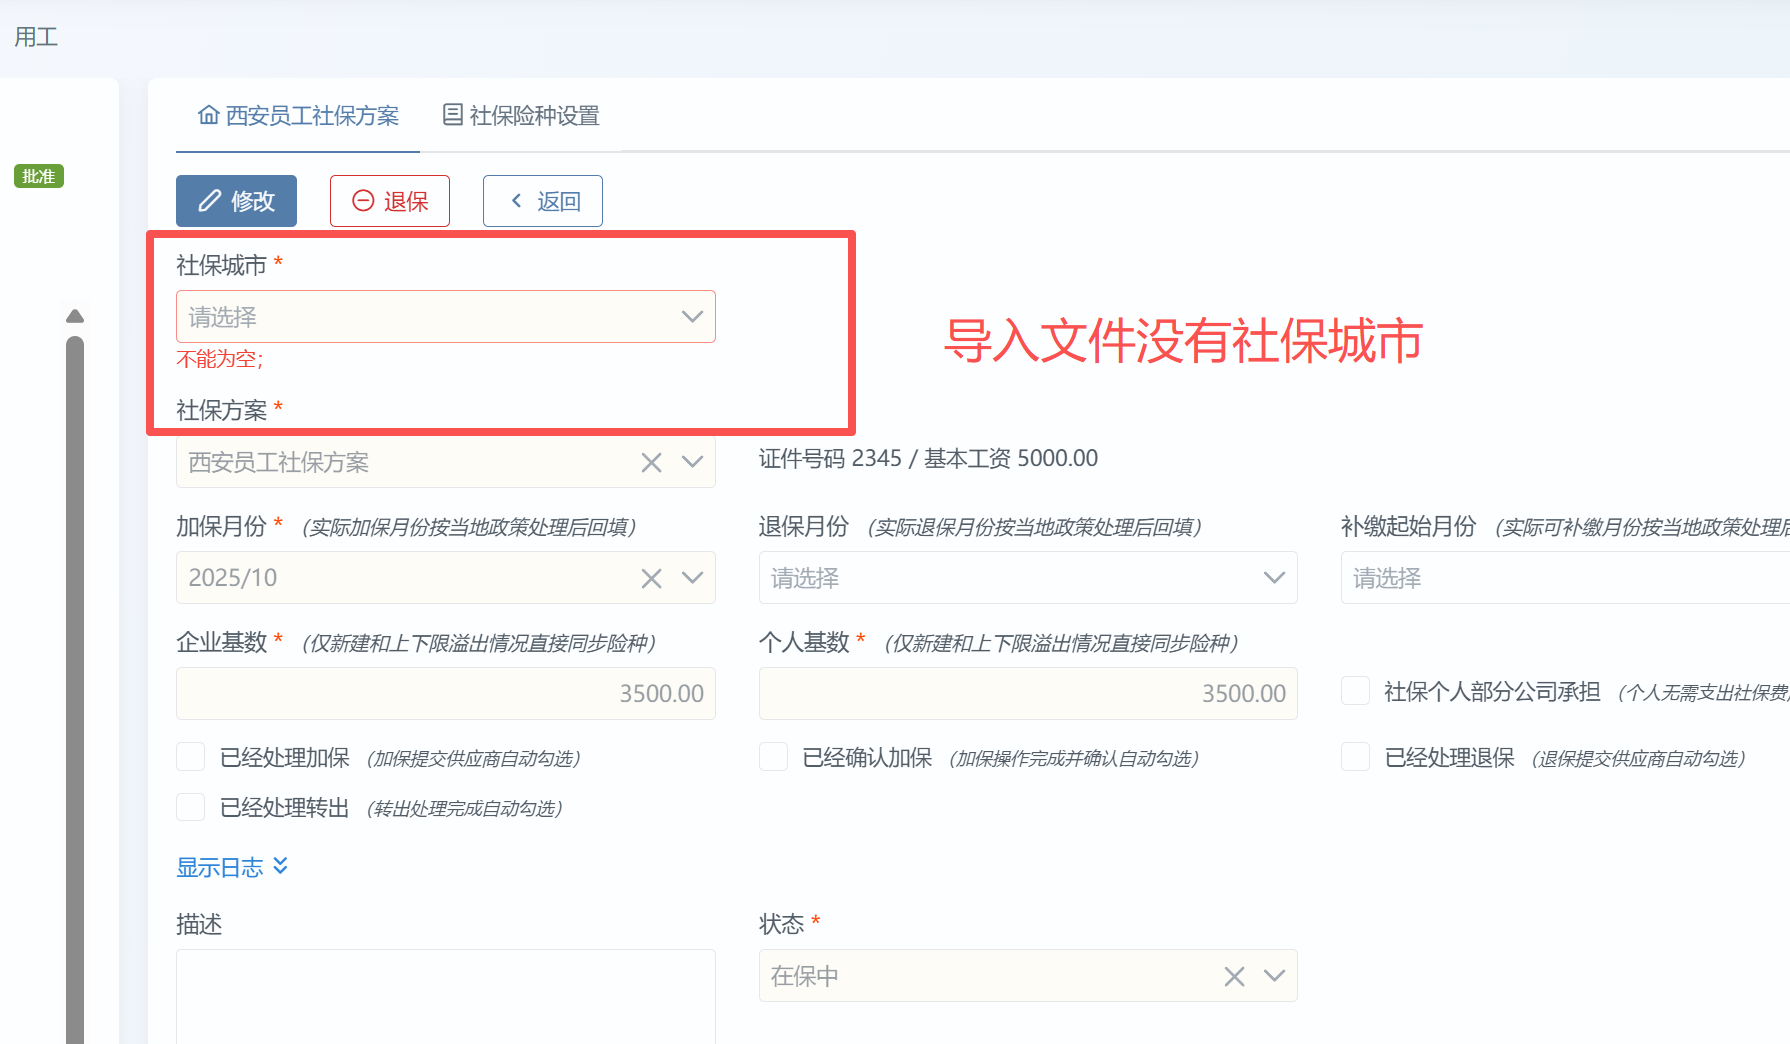Screen dimensions: 1790x1044
Task: Click the minus-circle icon on 退保 button
Action: (363, 201)
